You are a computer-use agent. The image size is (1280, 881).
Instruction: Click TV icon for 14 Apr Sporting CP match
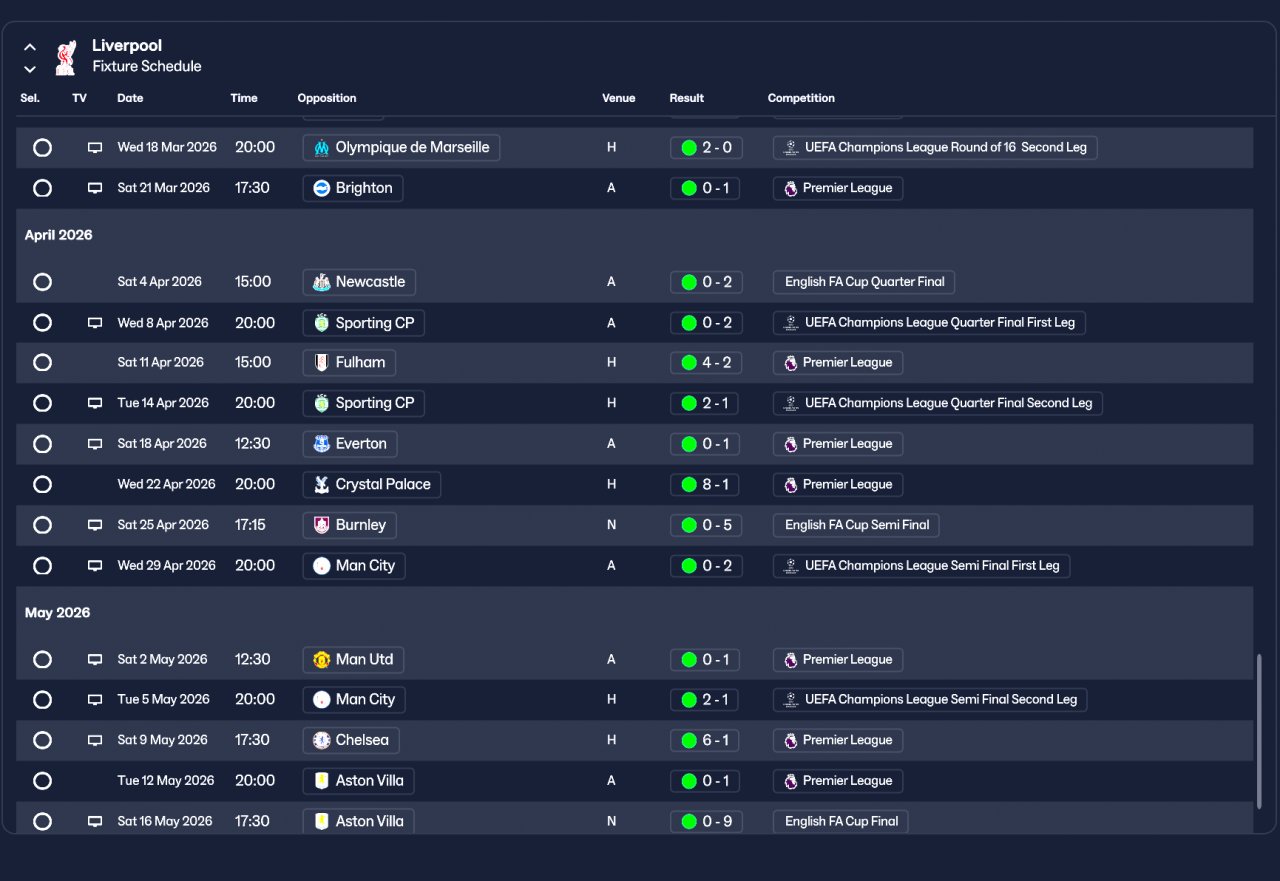pyautogui.click(x=95, y=403)
